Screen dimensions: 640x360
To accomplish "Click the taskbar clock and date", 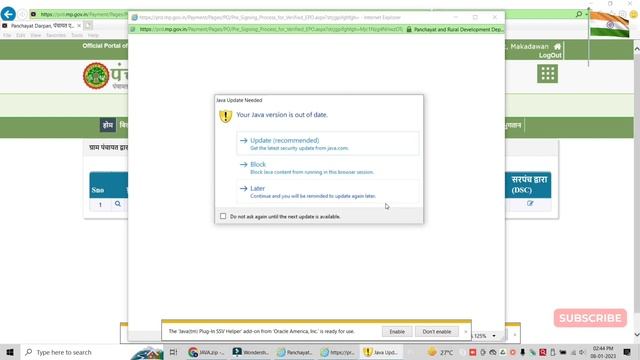I will point(603,352).
